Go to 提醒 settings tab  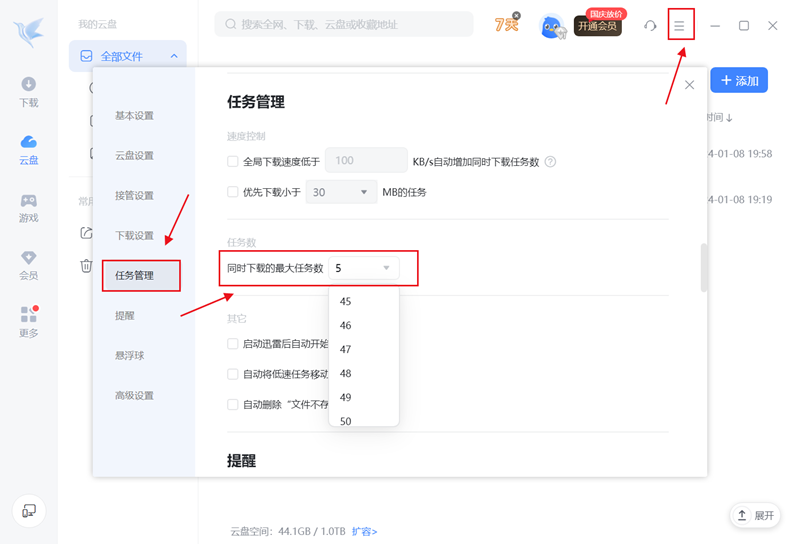click(125, 315)
